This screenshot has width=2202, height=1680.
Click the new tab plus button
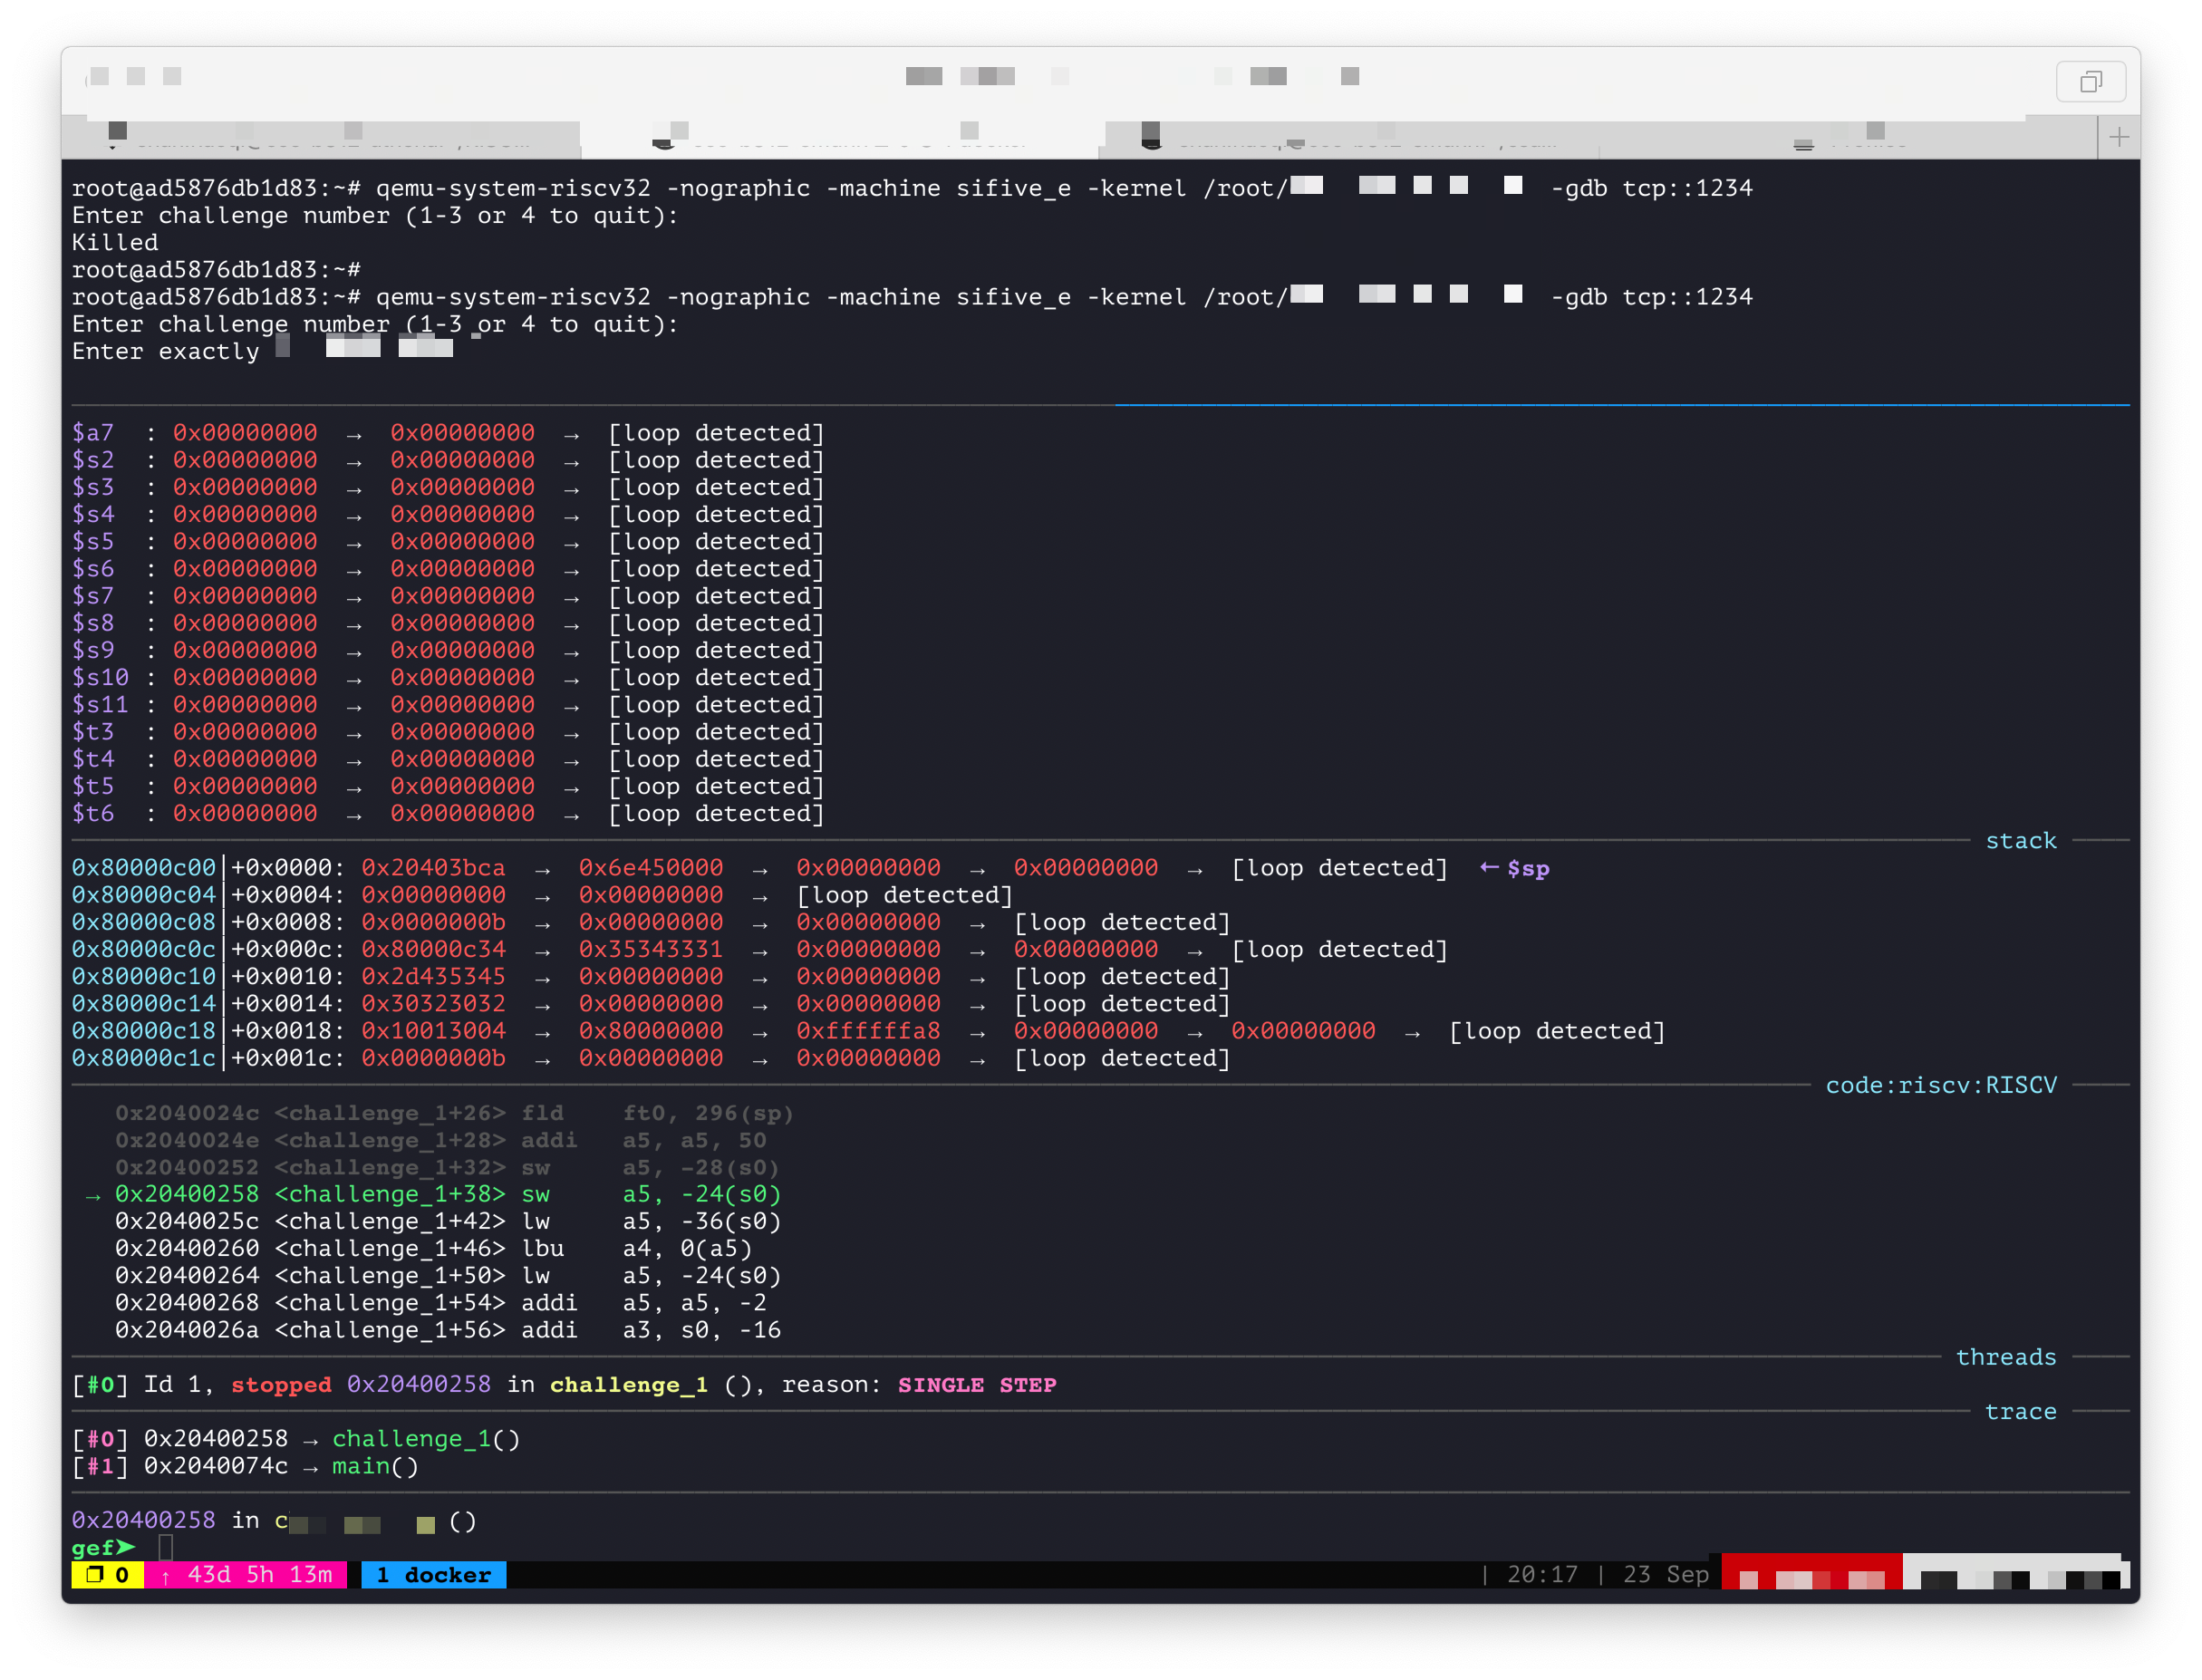tap(2118, 137)
